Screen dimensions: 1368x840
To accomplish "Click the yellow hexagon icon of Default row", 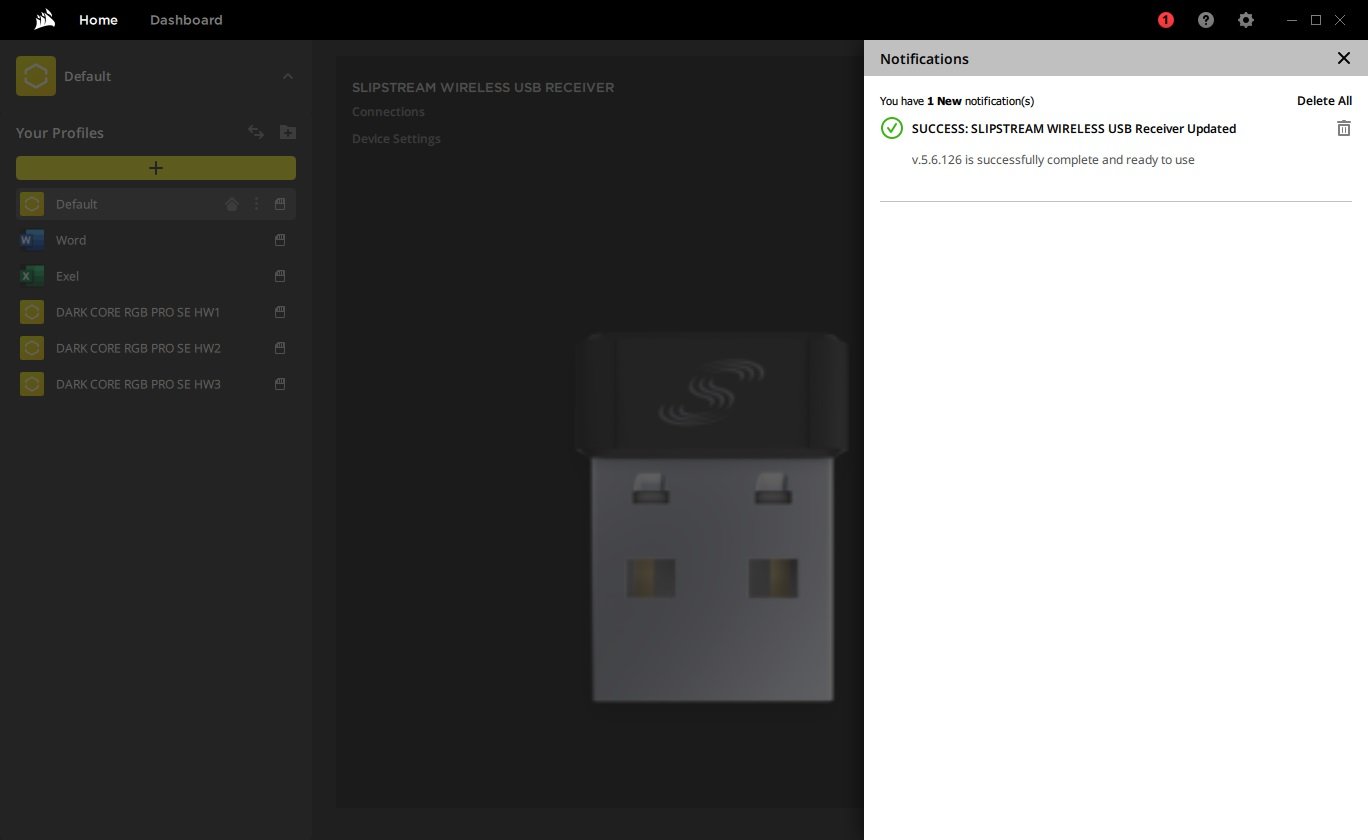I will 32,204.
